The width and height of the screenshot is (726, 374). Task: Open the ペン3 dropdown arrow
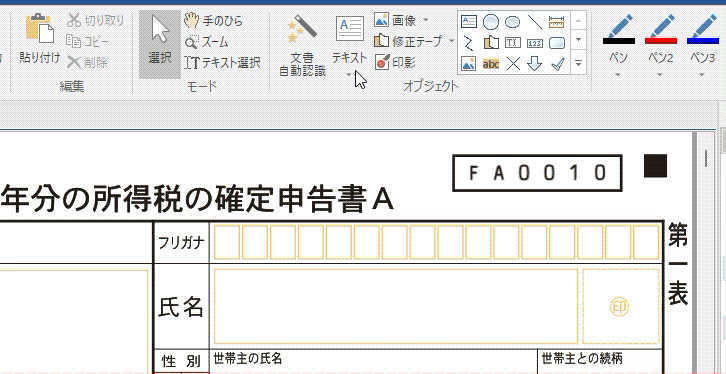pyautogui.click(x=702, y=74)
